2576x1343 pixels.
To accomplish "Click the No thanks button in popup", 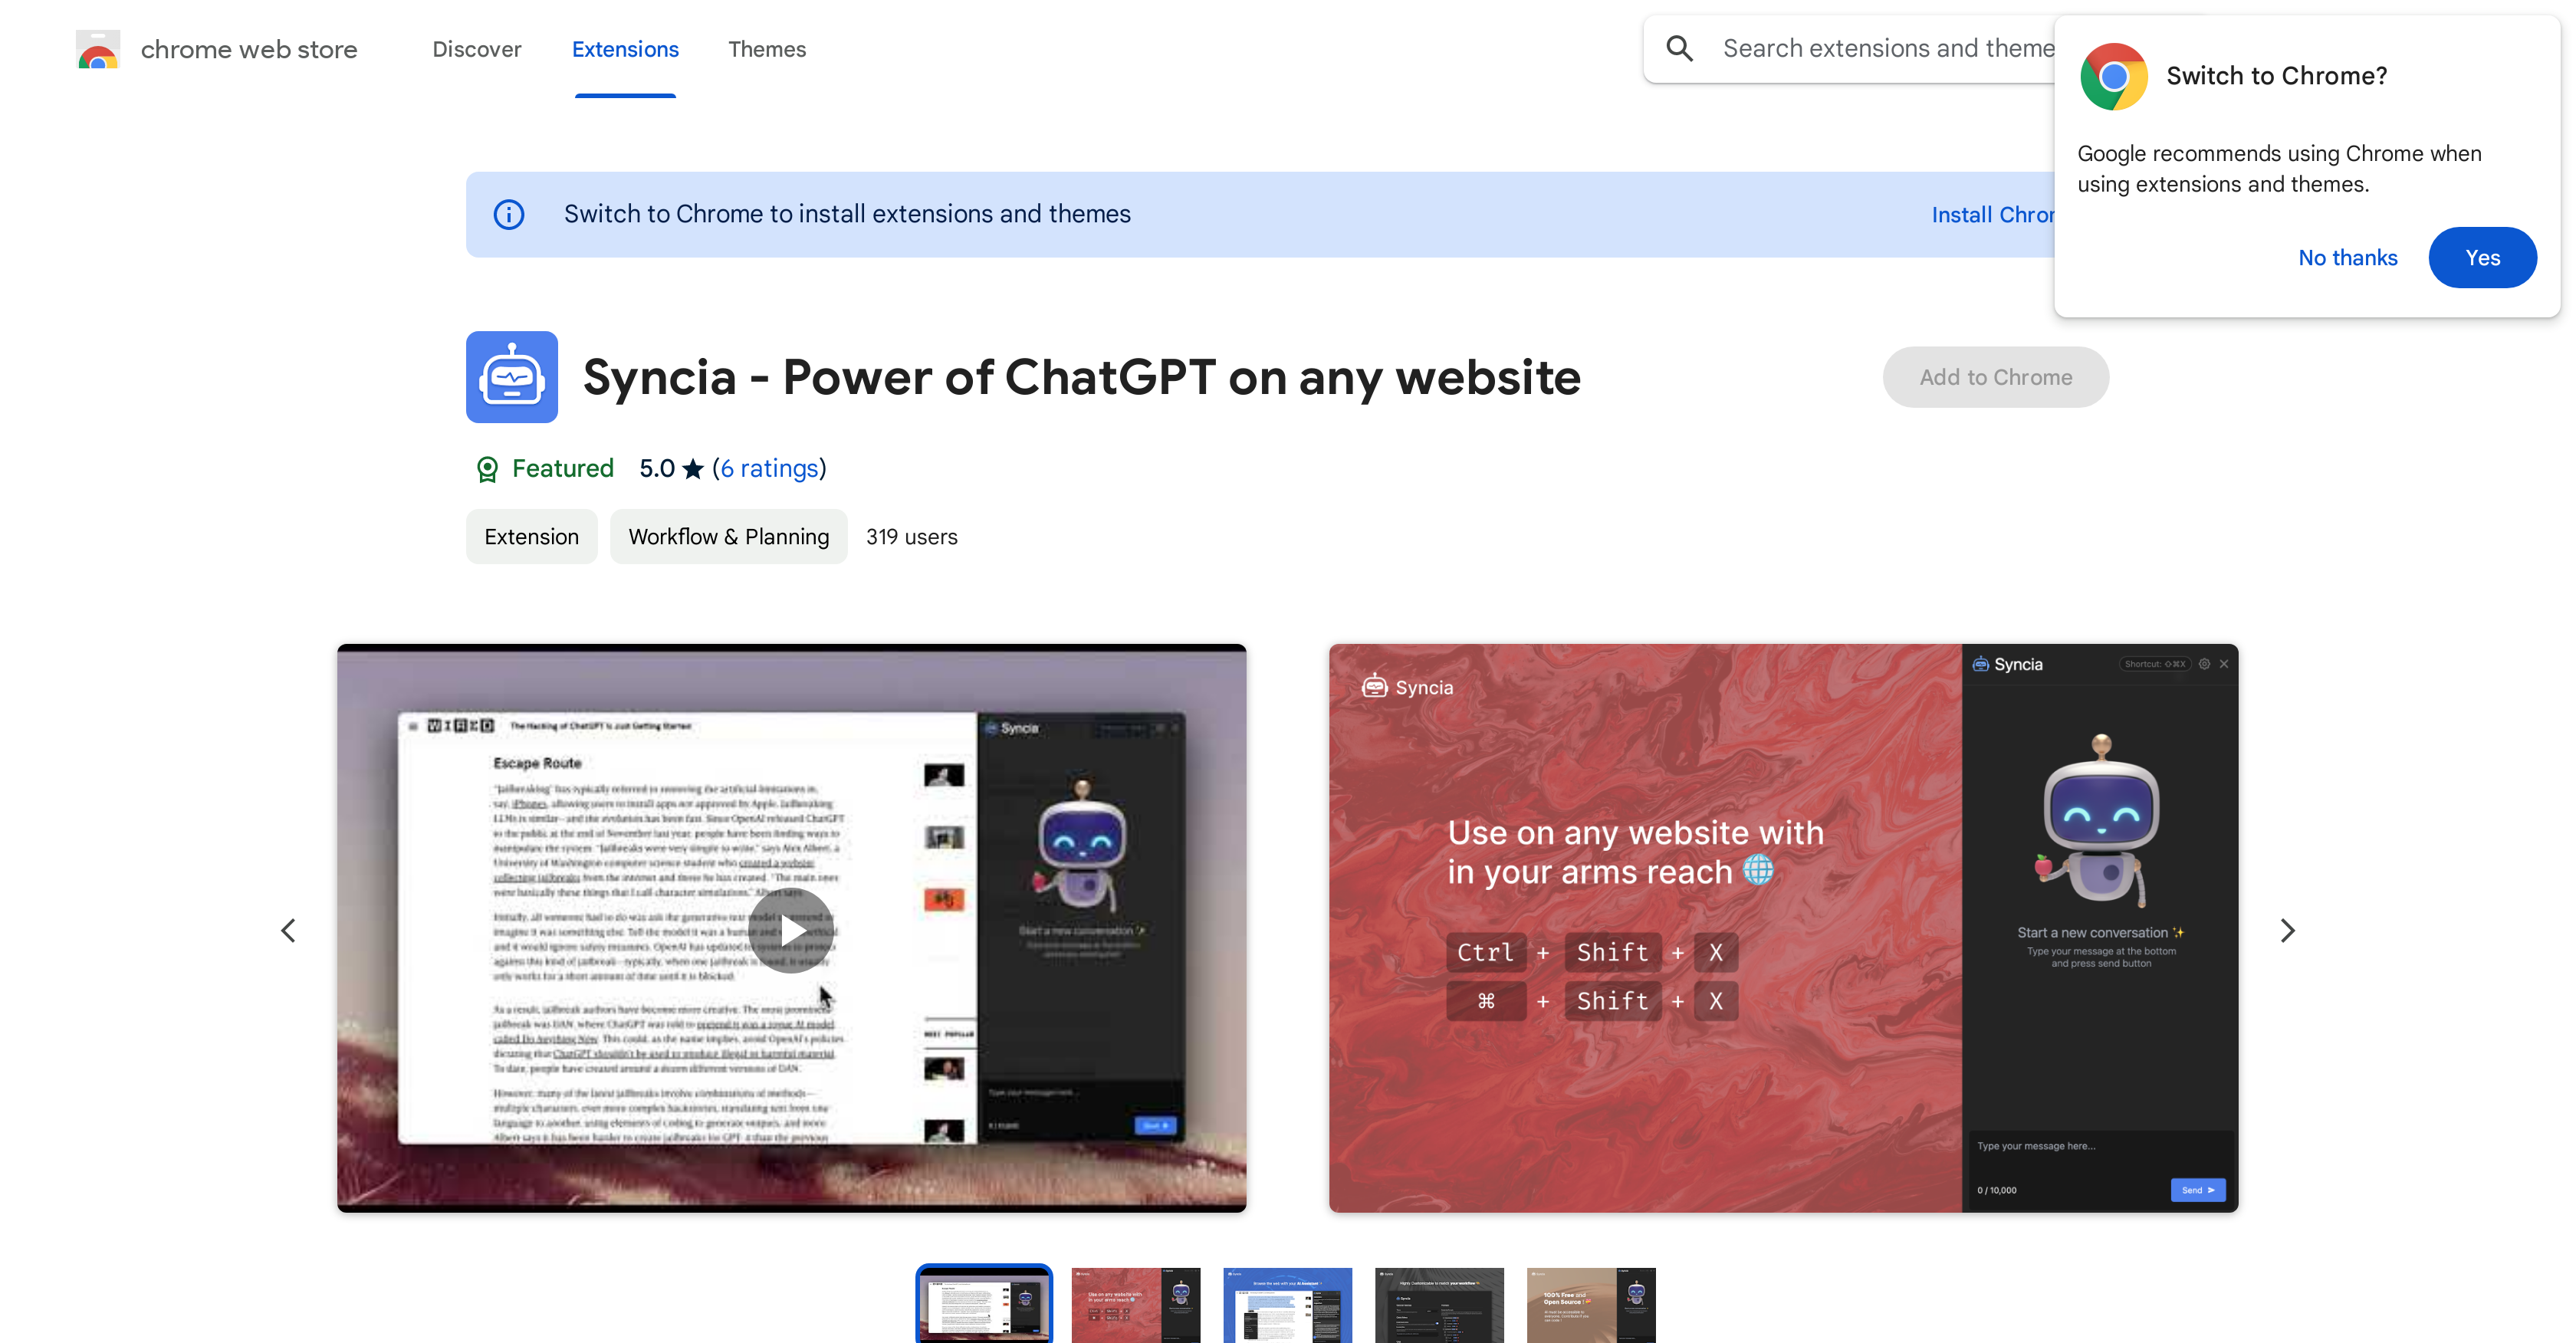I will click(x=2348, y=258).
